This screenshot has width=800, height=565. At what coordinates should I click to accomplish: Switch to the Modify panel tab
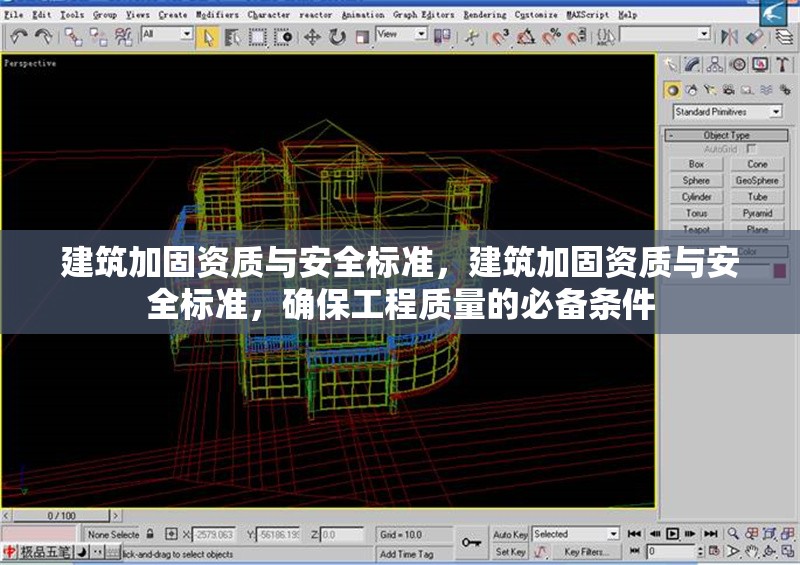(x=692, y=65)
